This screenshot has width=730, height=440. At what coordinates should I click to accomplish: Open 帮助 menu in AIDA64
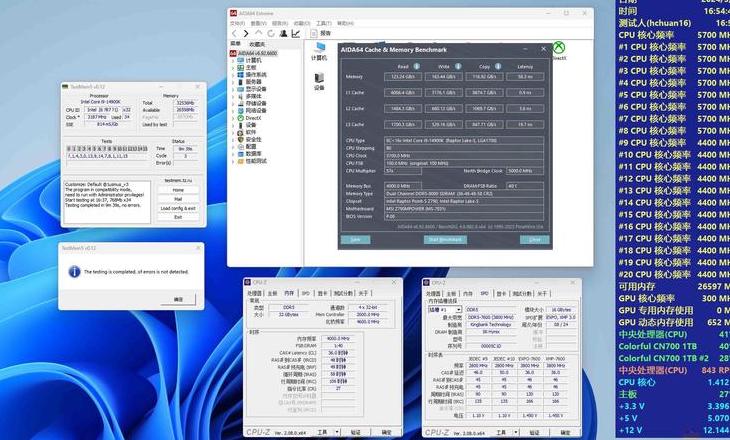[x=345, y=23]
